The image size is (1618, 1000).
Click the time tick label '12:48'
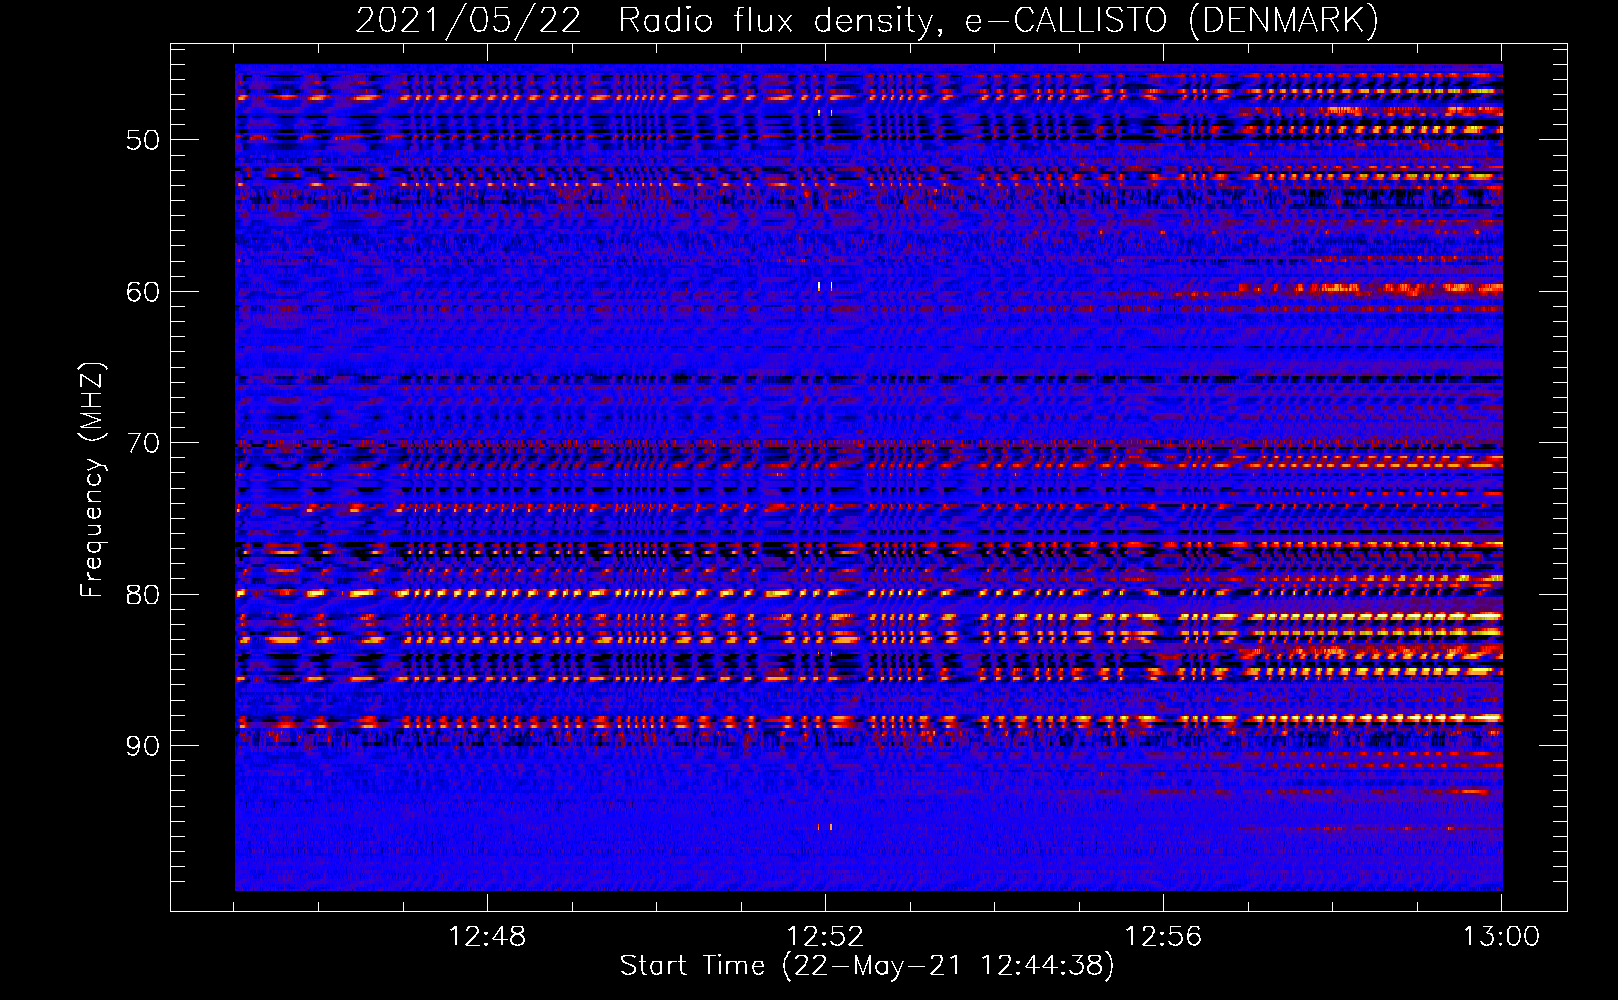487,937
